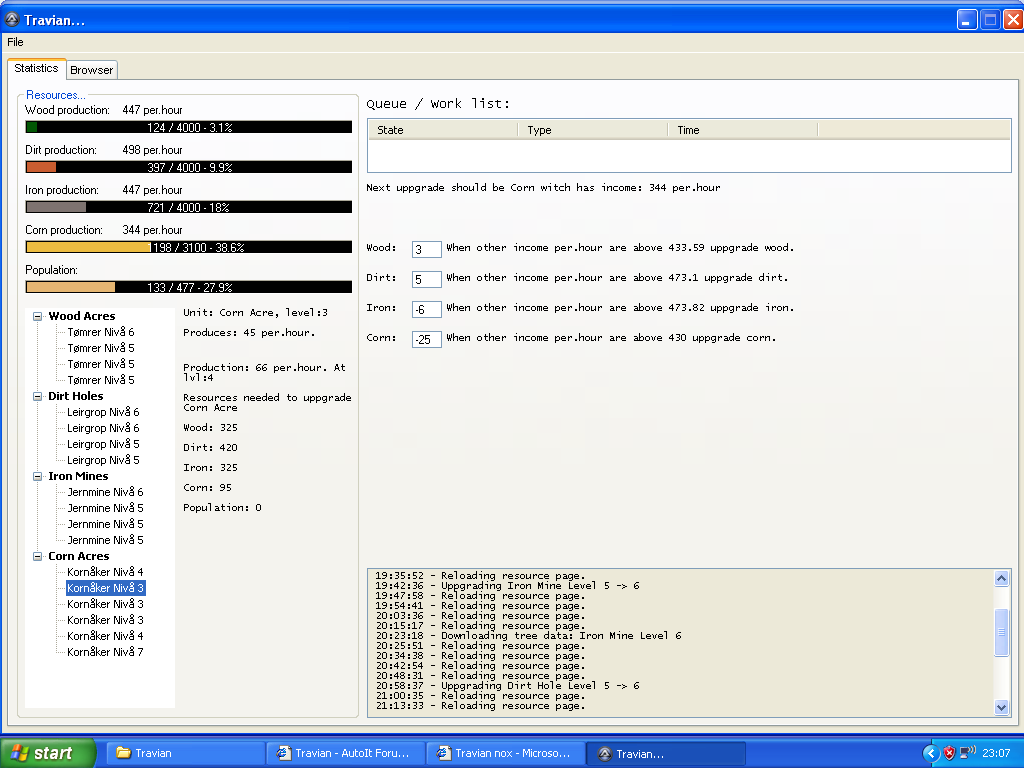The image size is (1024, 768).
Task: Open the Travian folder from the taskbar
Action: (185, 753)
